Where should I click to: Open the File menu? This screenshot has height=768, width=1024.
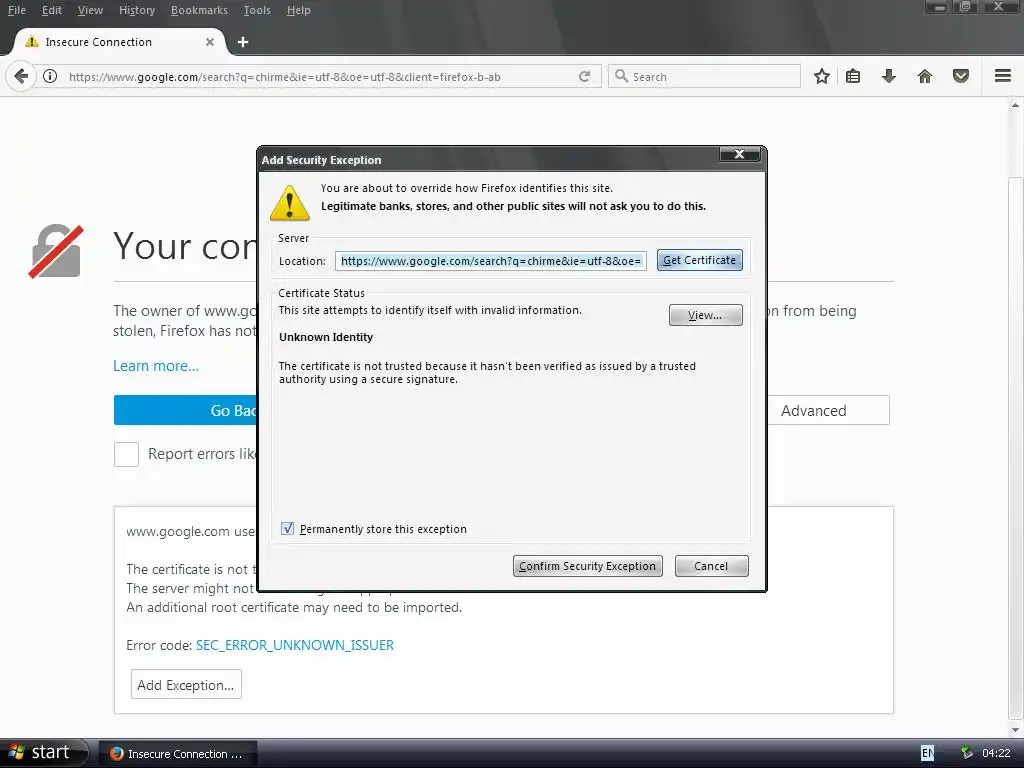(16, 10)
